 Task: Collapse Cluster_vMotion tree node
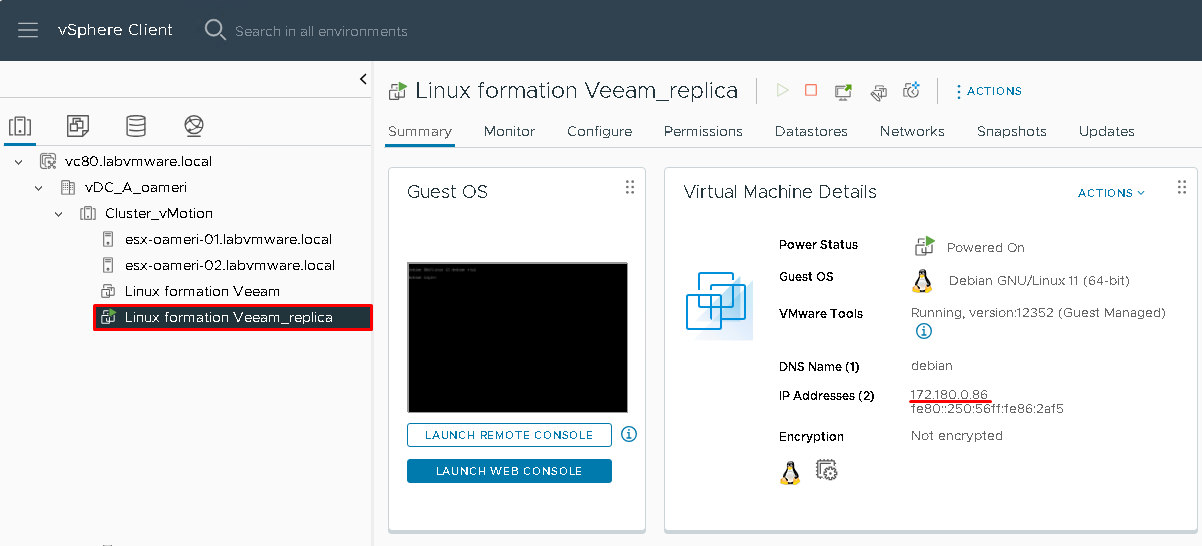click(x=59, y=213)
